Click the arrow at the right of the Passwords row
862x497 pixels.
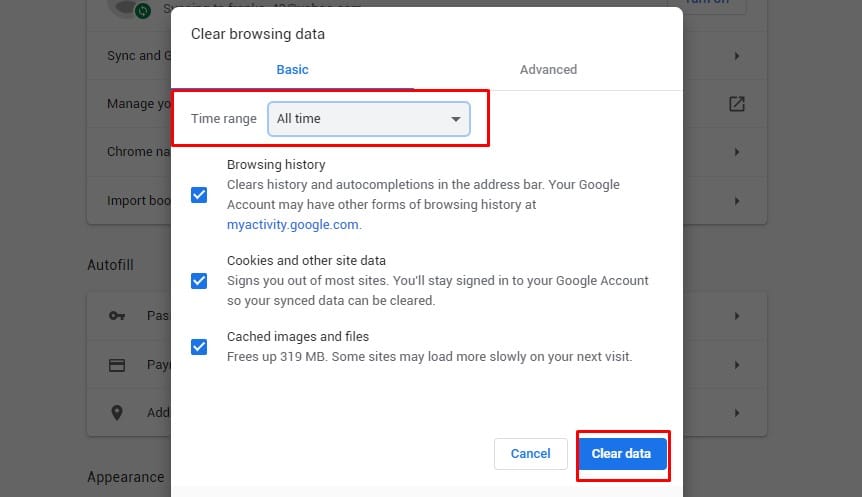(737, 316)
